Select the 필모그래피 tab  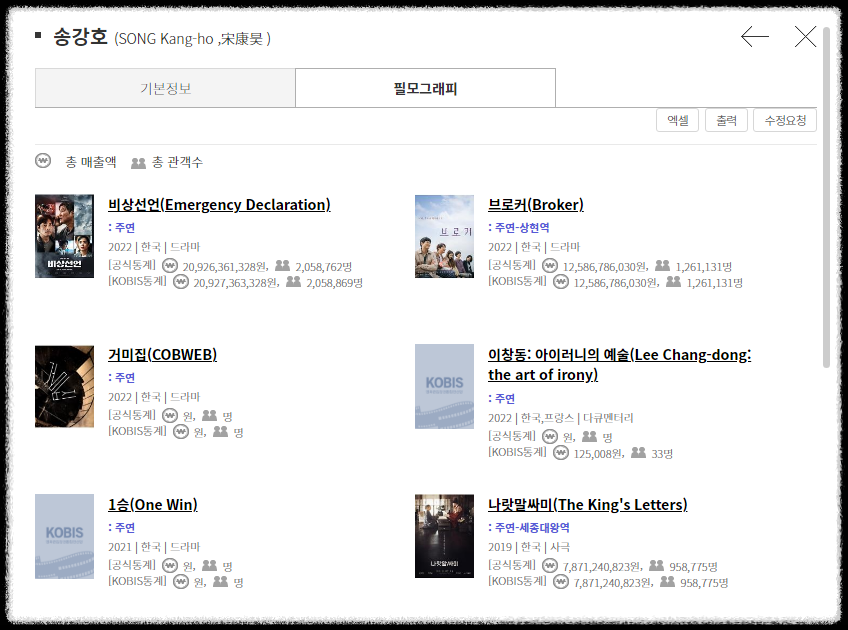(x=425, y=88)
